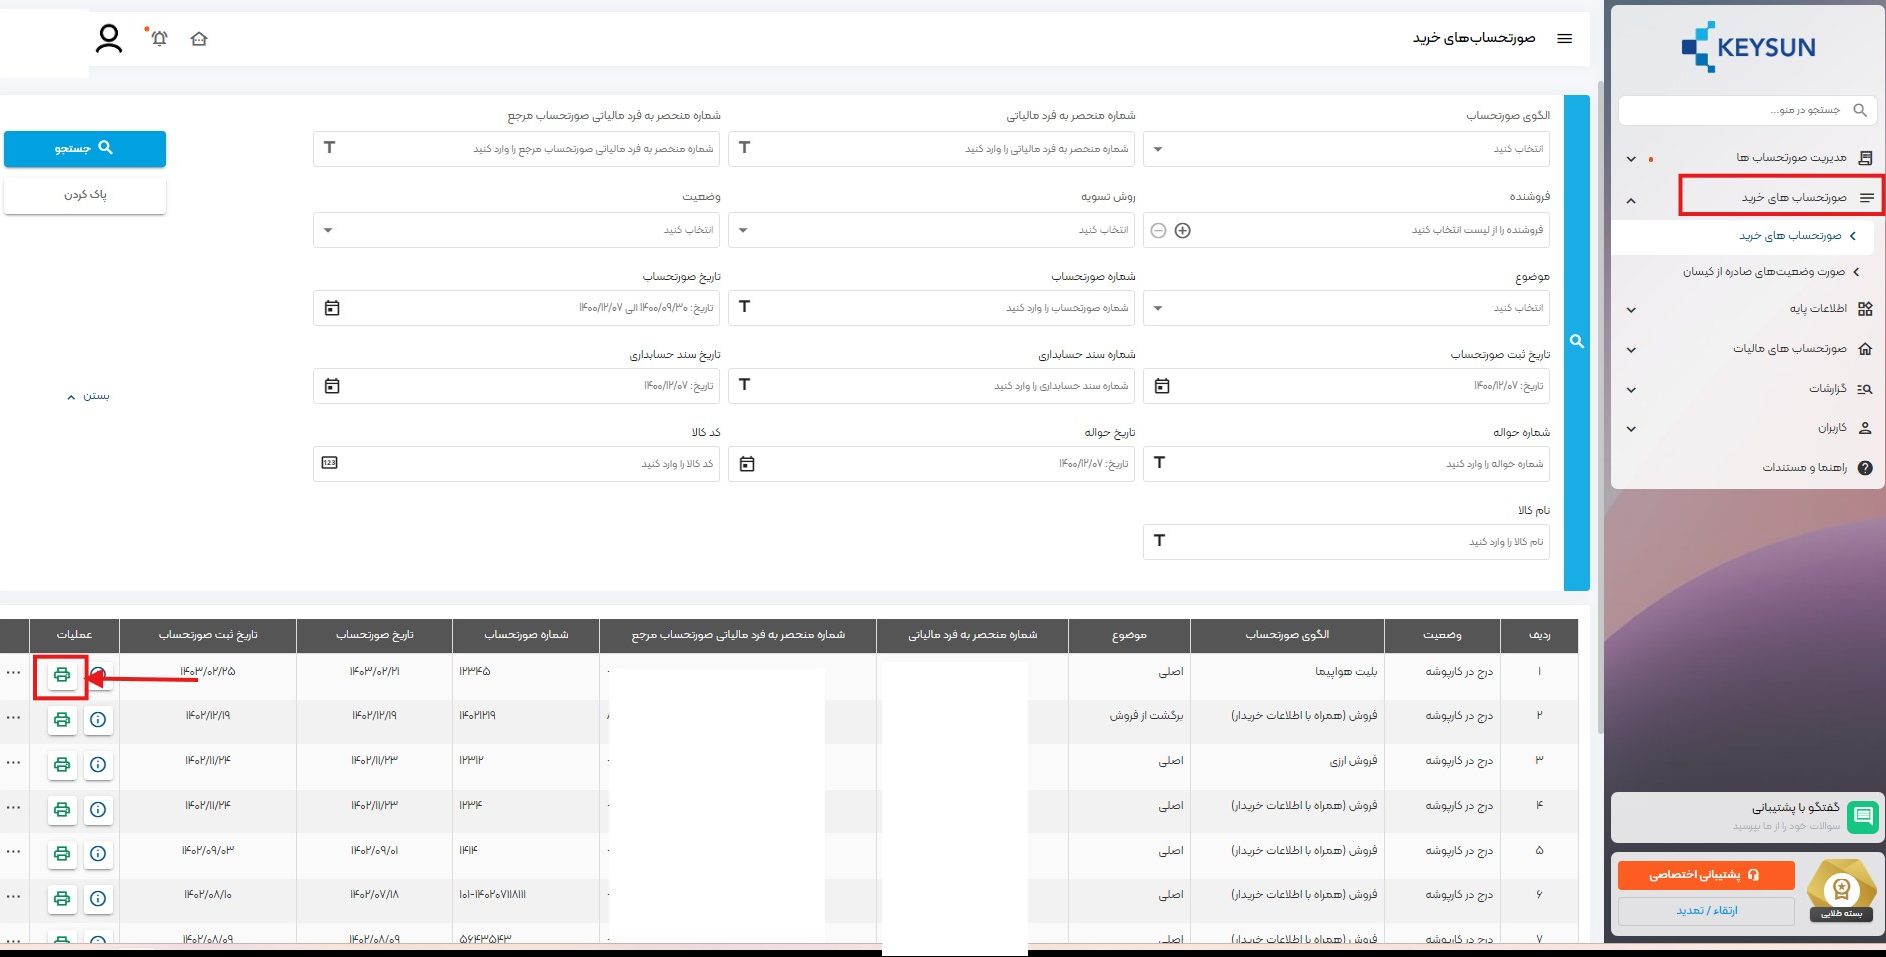Click the تاریخ ثبت صورتحساب column header
Image resolution: width=1886 pixels, height=957 pixels.
click(208, 635)
